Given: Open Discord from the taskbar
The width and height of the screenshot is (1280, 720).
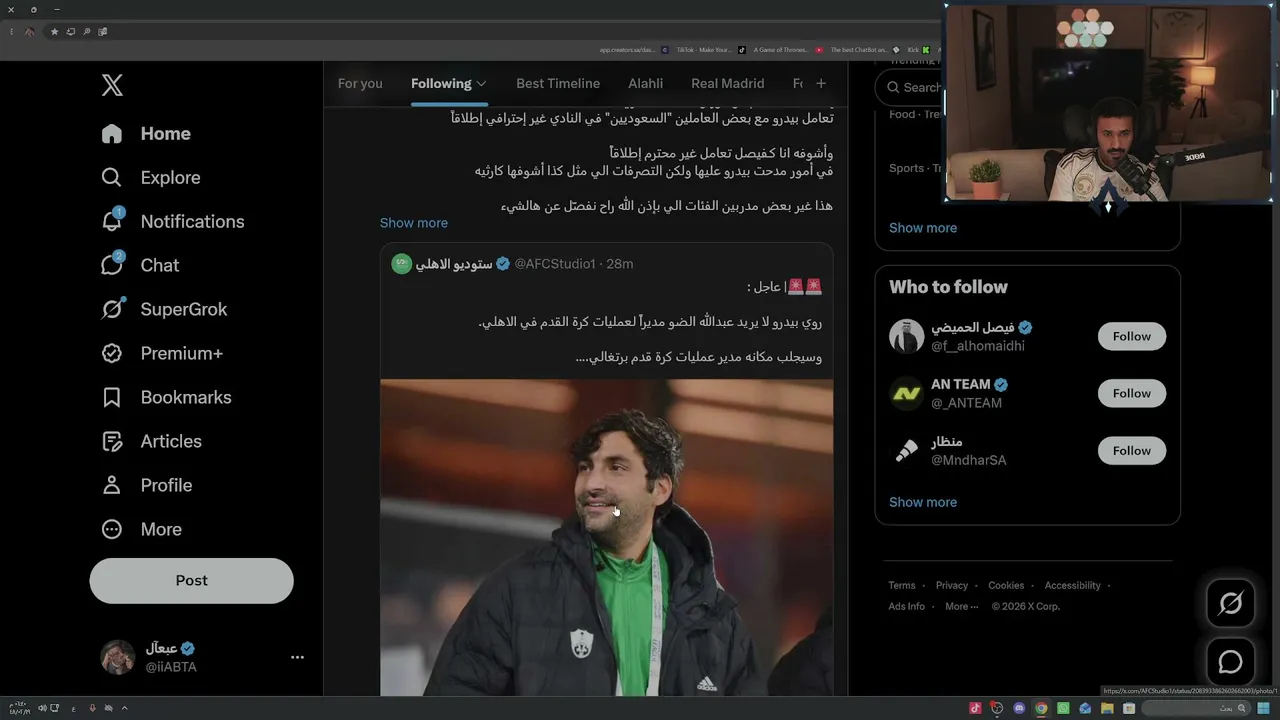Looking at the screenshot, I should tap(1019, 709).
